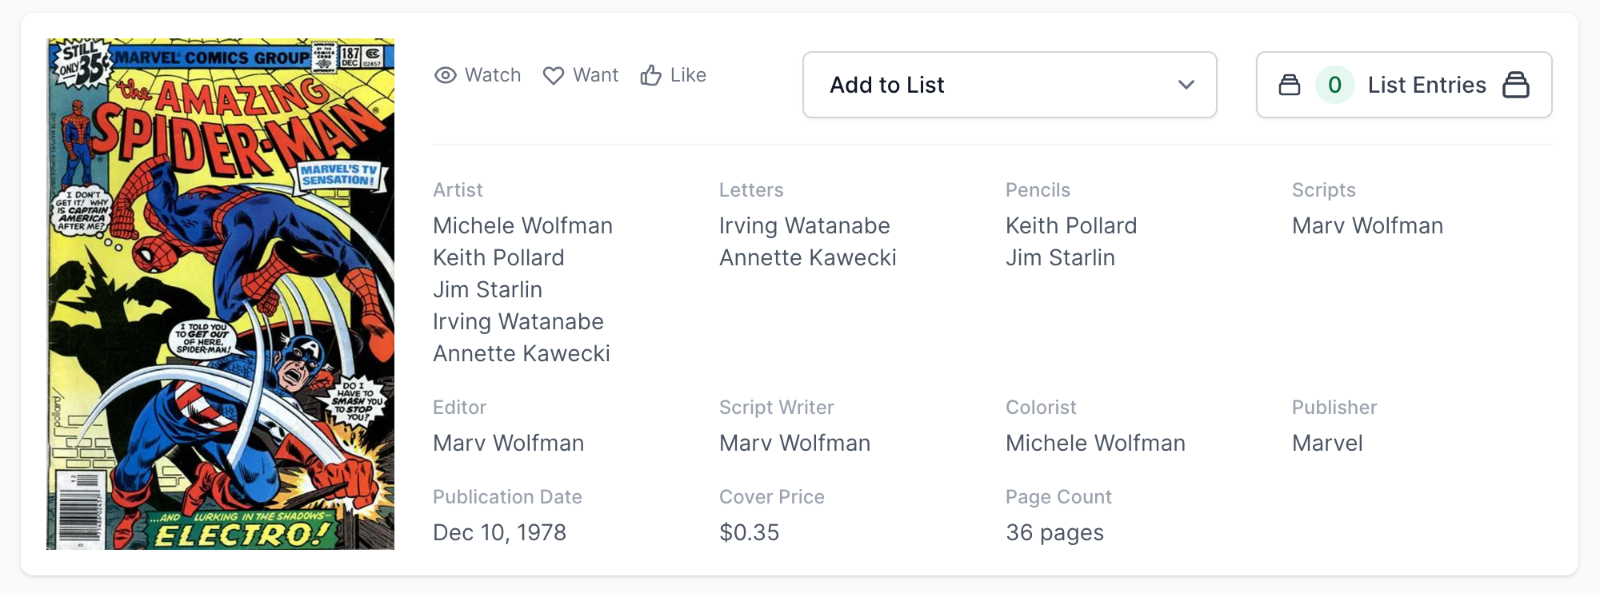
Task: Click the thumbs-up Like icon
Action: point(651,75)
